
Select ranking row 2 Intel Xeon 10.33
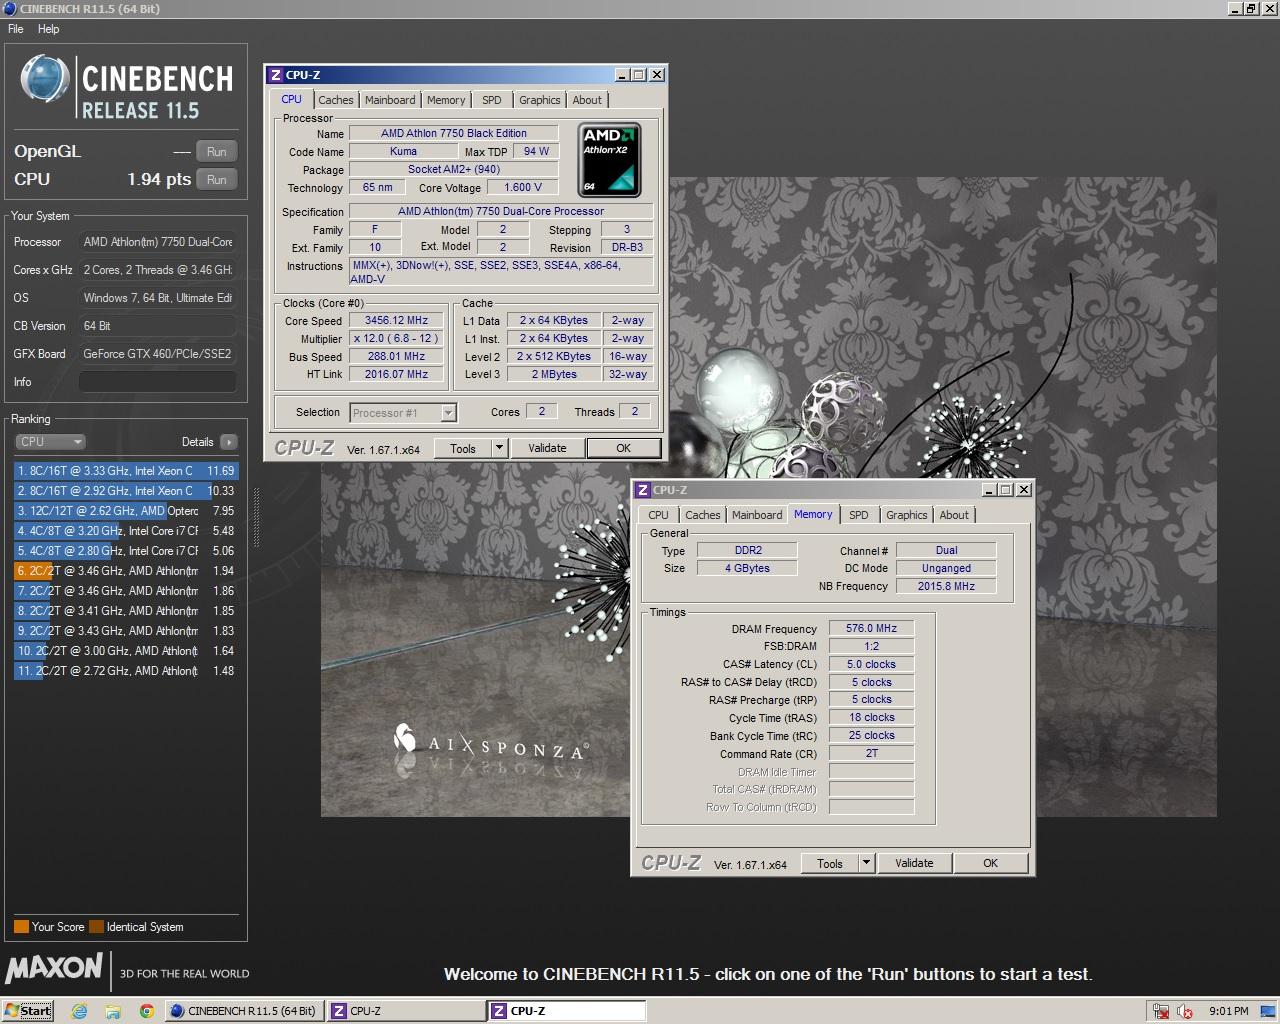[x=126, y=491]
